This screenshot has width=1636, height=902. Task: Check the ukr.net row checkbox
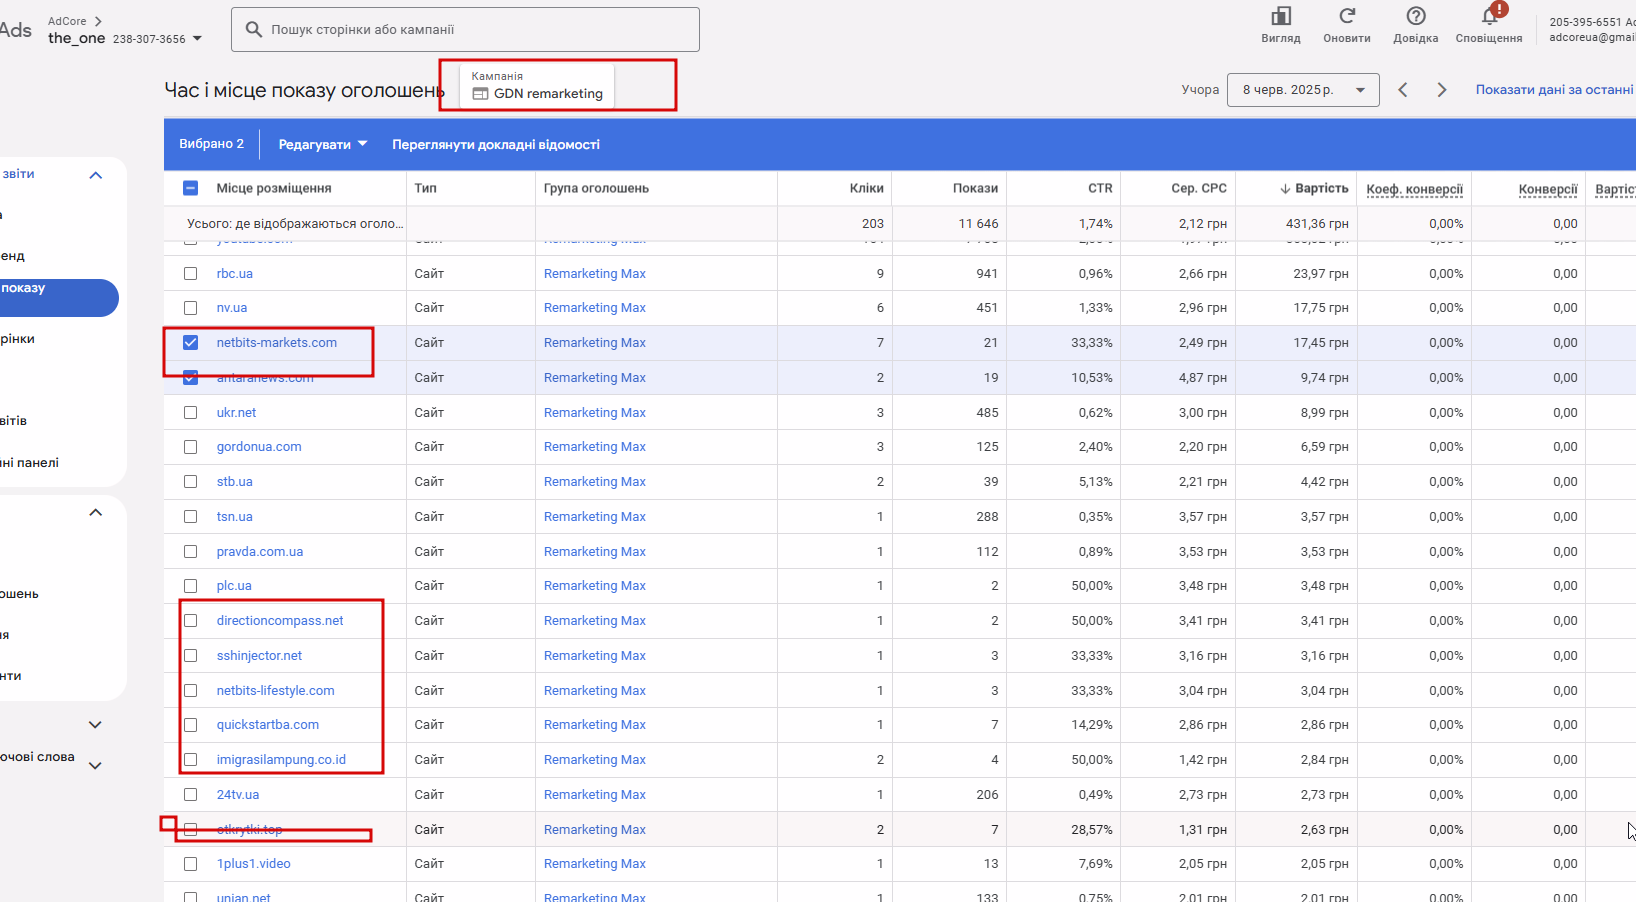[x=191, y=412]
